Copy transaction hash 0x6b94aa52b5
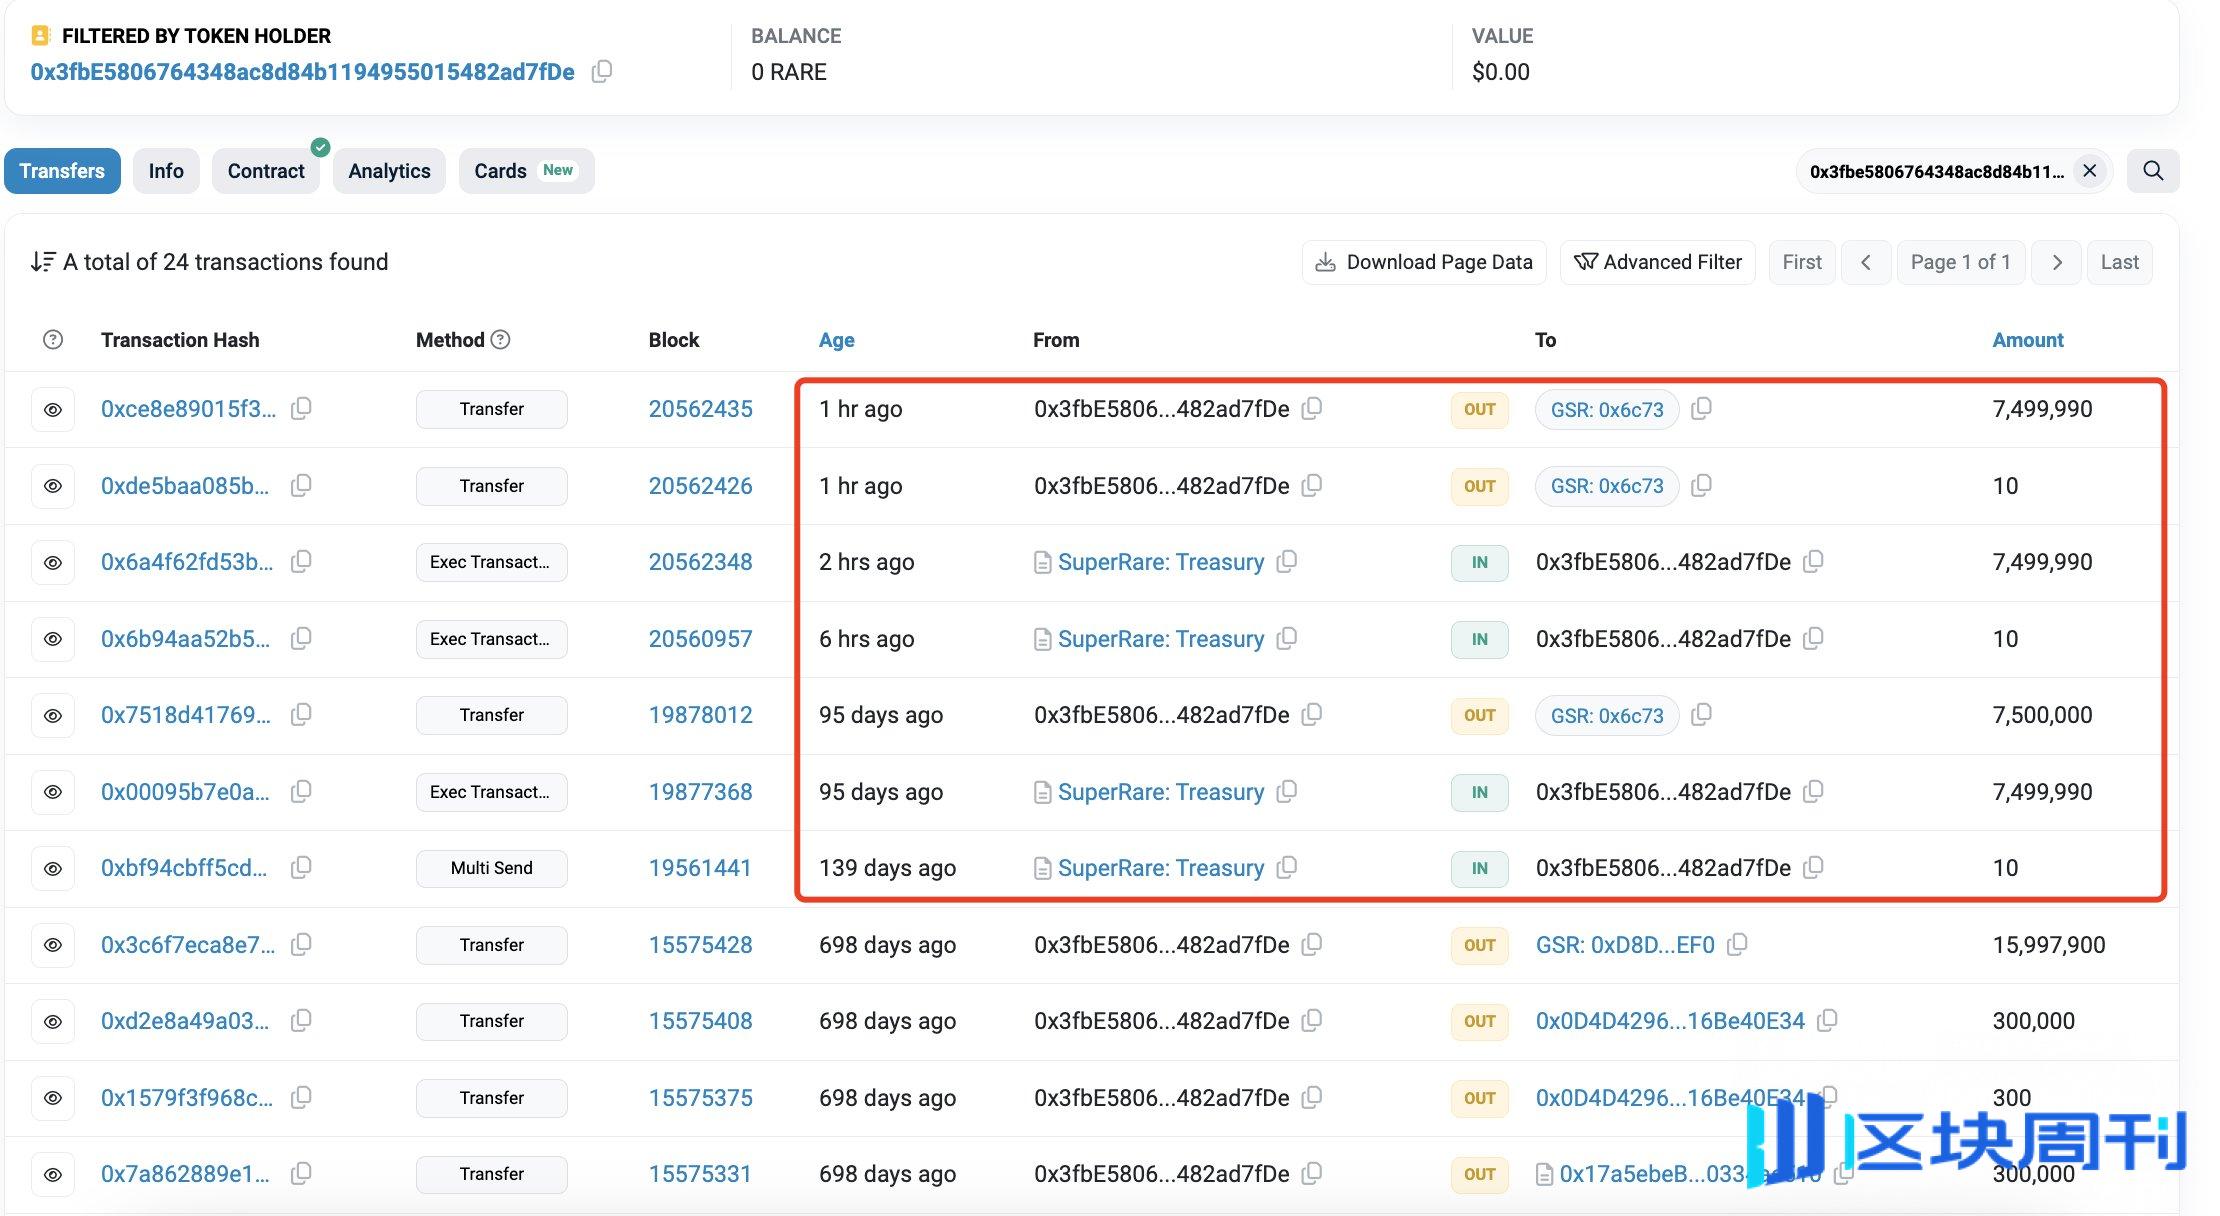Screen dimensions: 2220x1216 pyautogui.click(x=301, y=638)
